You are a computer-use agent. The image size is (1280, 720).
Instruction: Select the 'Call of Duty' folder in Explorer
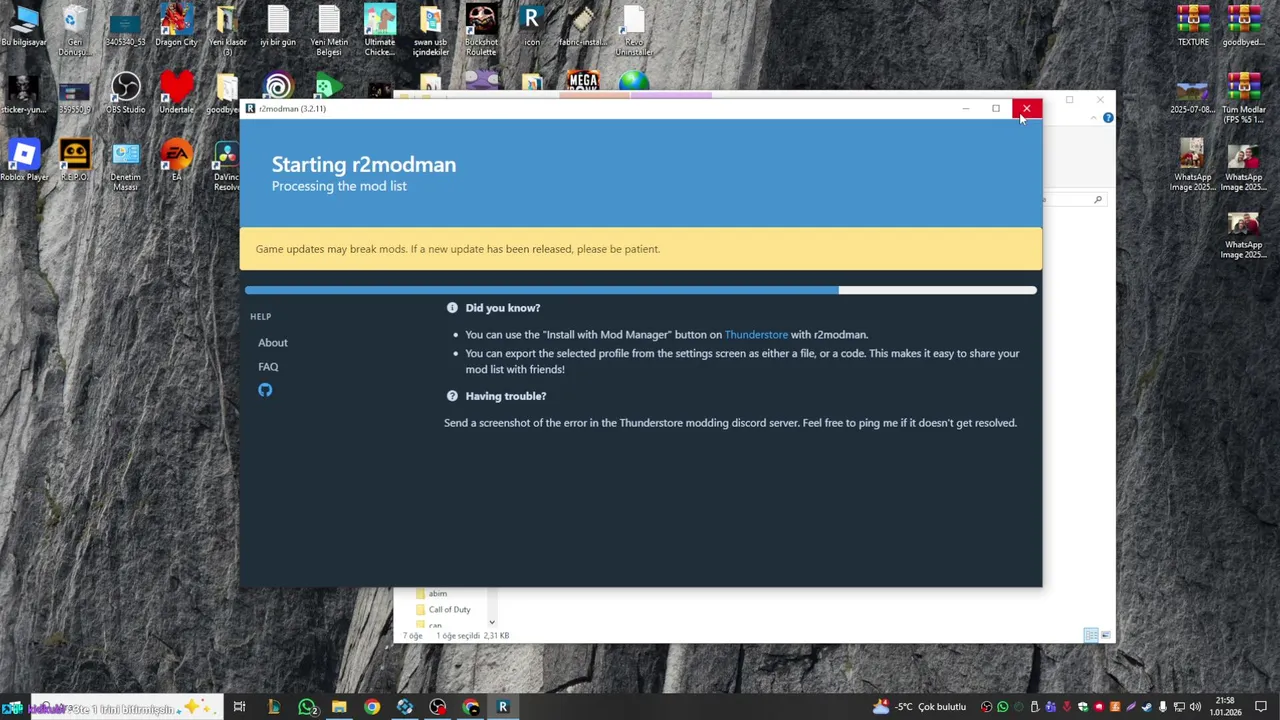click(x=442, y=609)
